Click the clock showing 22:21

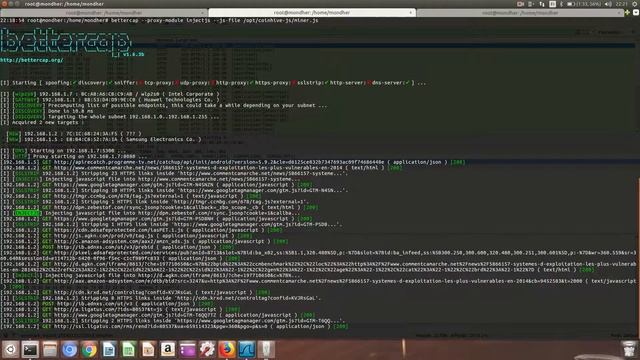(622, 4)
